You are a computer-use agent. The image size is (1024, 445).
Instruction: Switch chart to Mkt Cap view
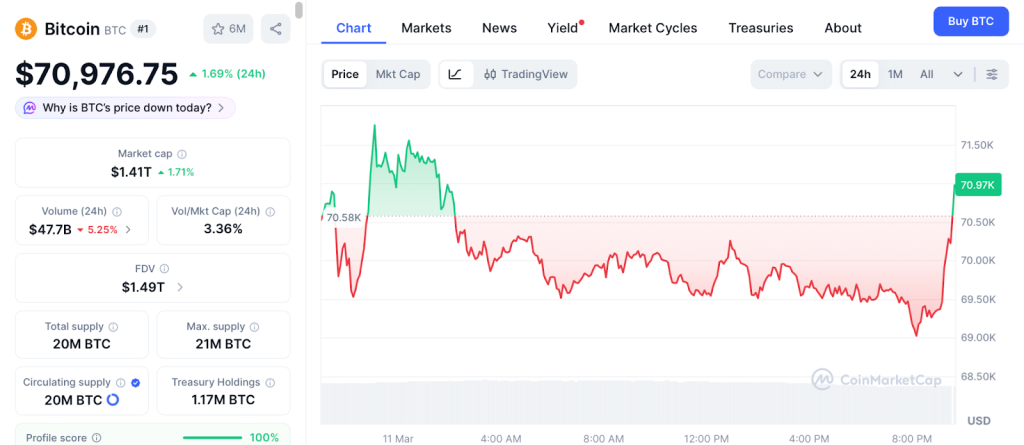point(398,74)
